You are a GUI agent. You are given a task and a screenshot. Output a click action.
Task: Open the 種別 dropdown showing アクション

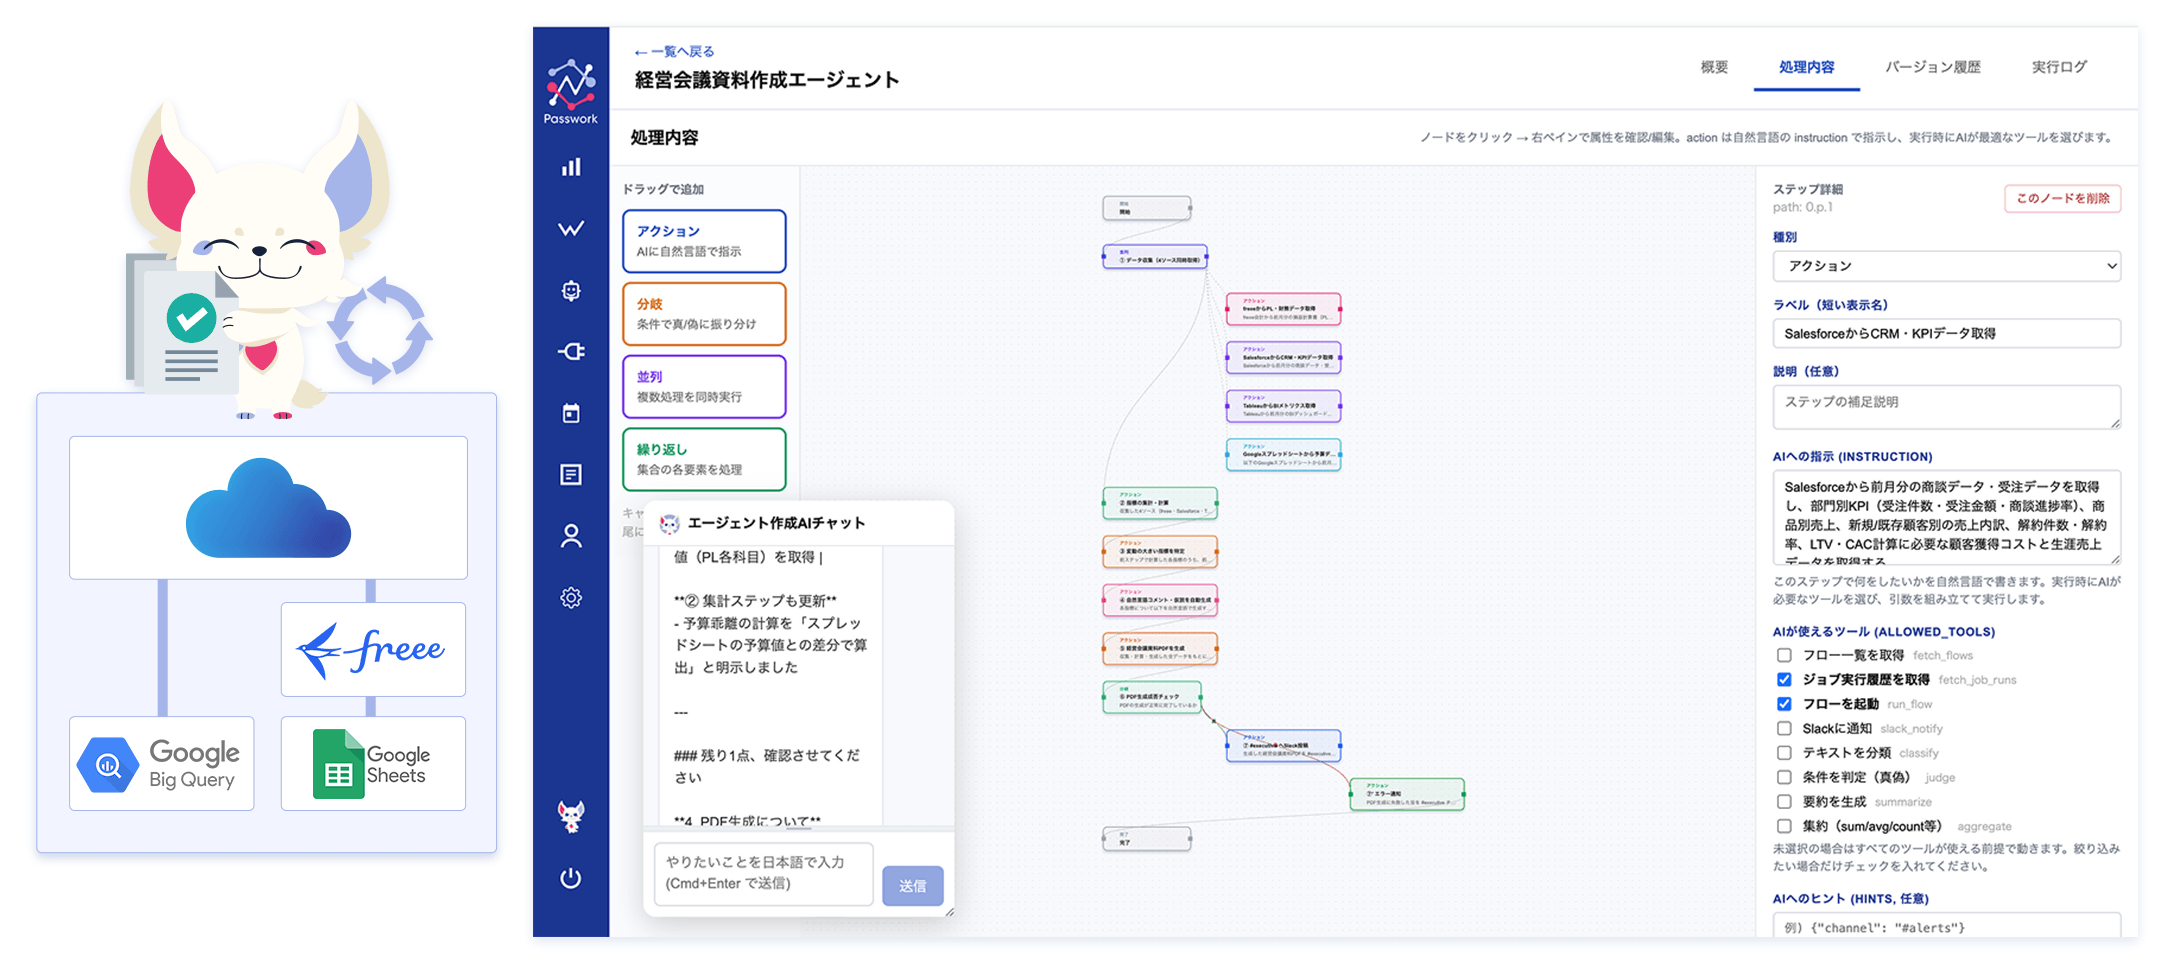click(x=1946, y=266)
